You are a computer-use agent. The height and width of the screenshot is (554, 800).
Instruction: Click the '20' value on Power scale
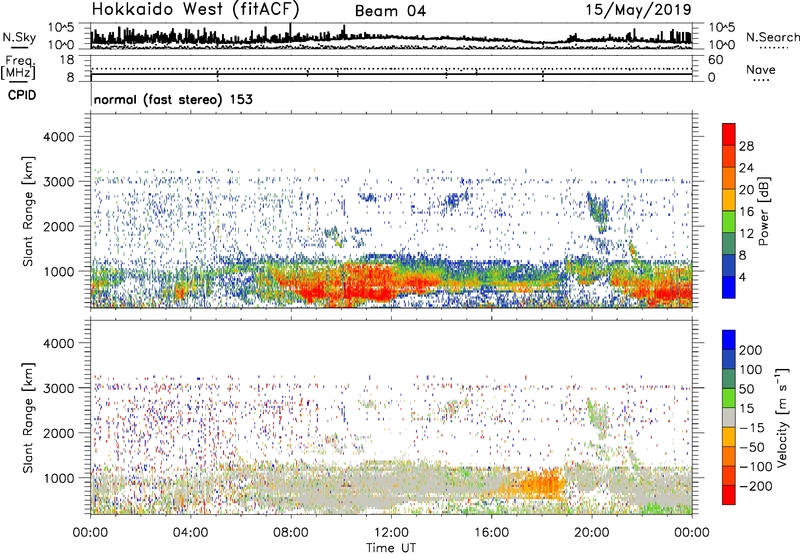746,190
